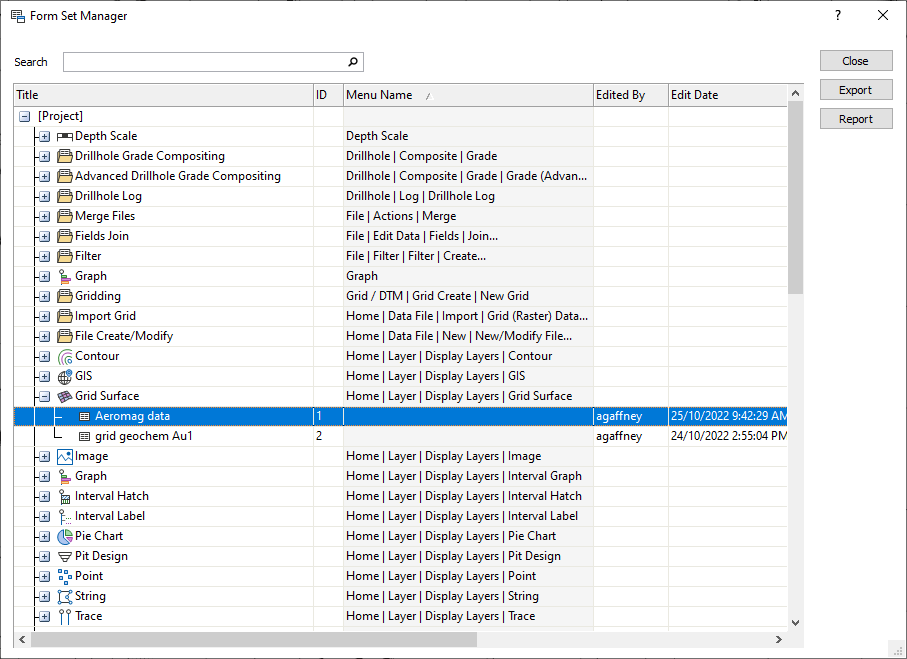Click the Point layer icon
This screenshot has height=659, width=907.
point(65,576)
